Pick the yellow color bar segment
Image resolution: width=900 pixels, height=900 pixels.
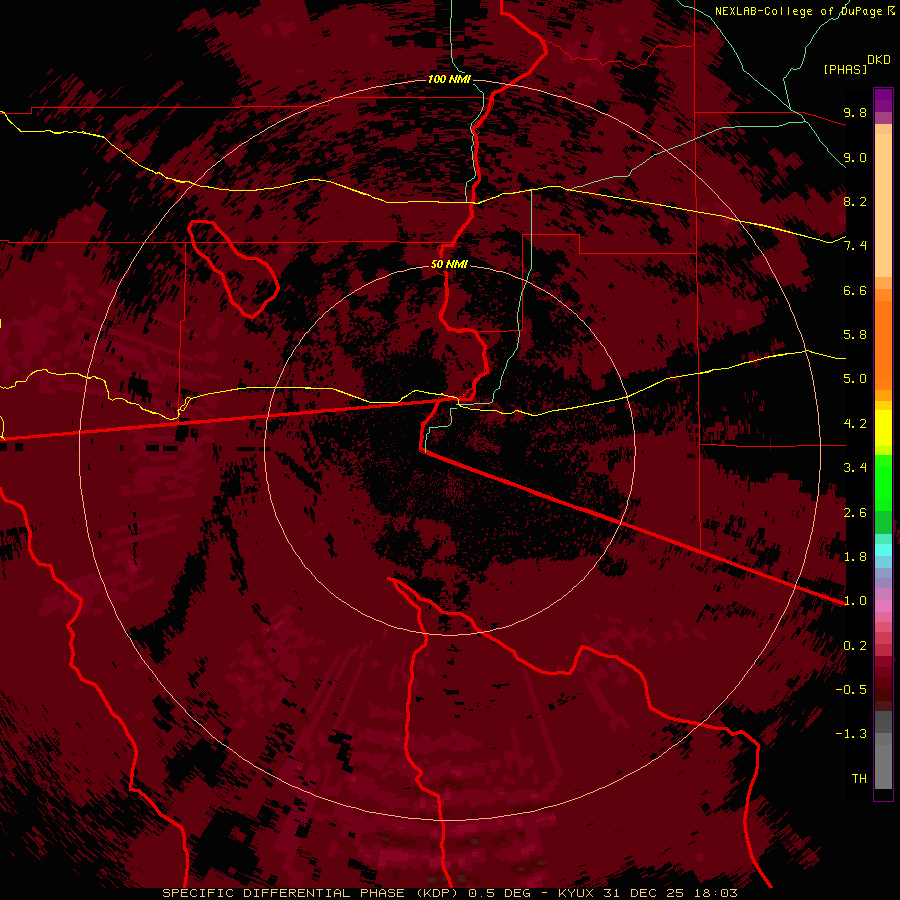883,428
